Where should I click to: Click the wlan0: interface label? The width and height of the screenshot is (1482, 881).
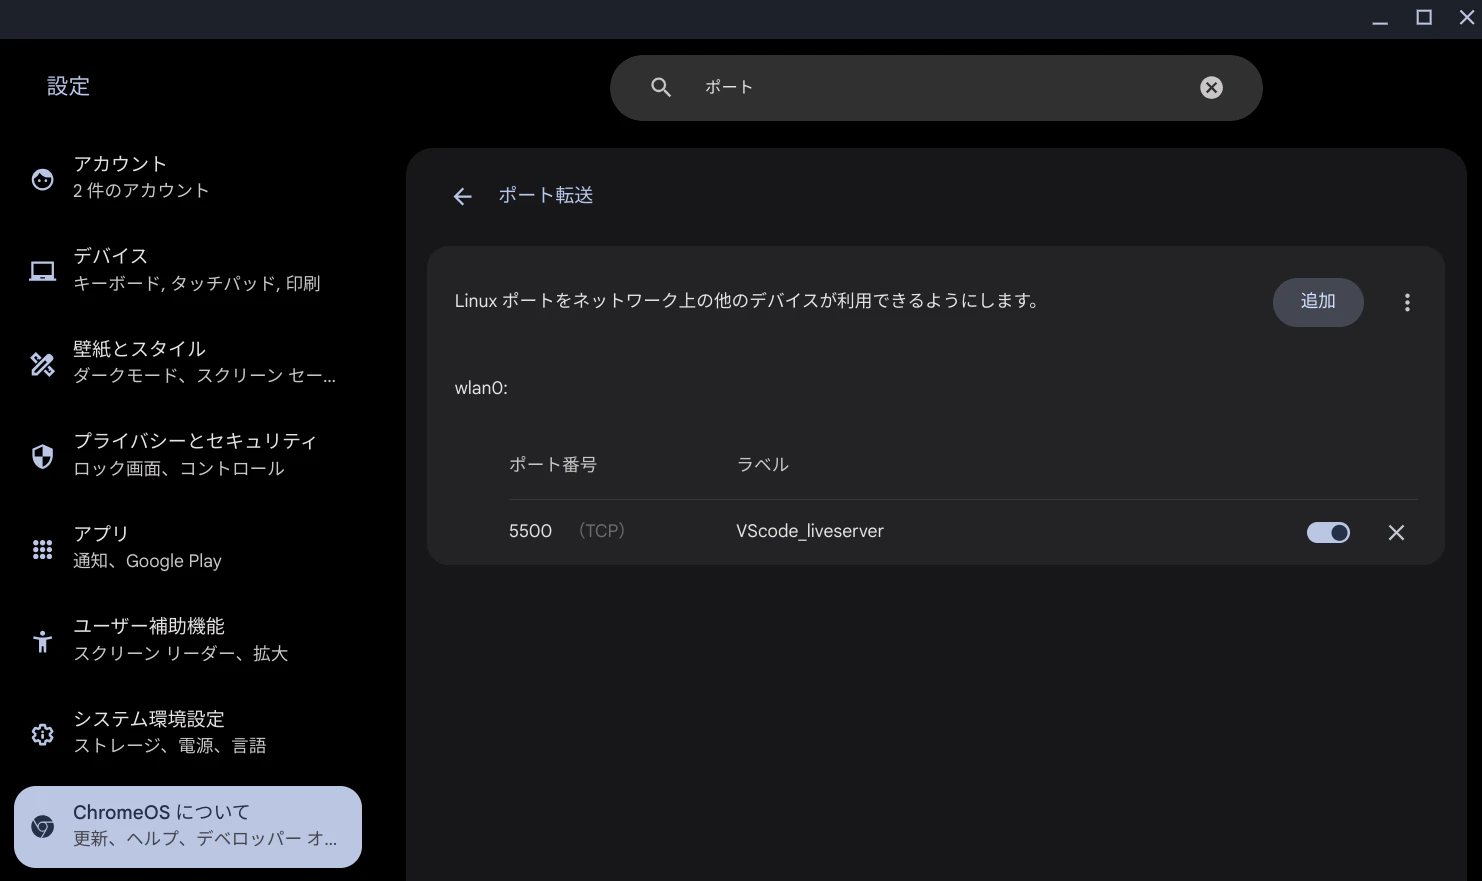(481, 388)
